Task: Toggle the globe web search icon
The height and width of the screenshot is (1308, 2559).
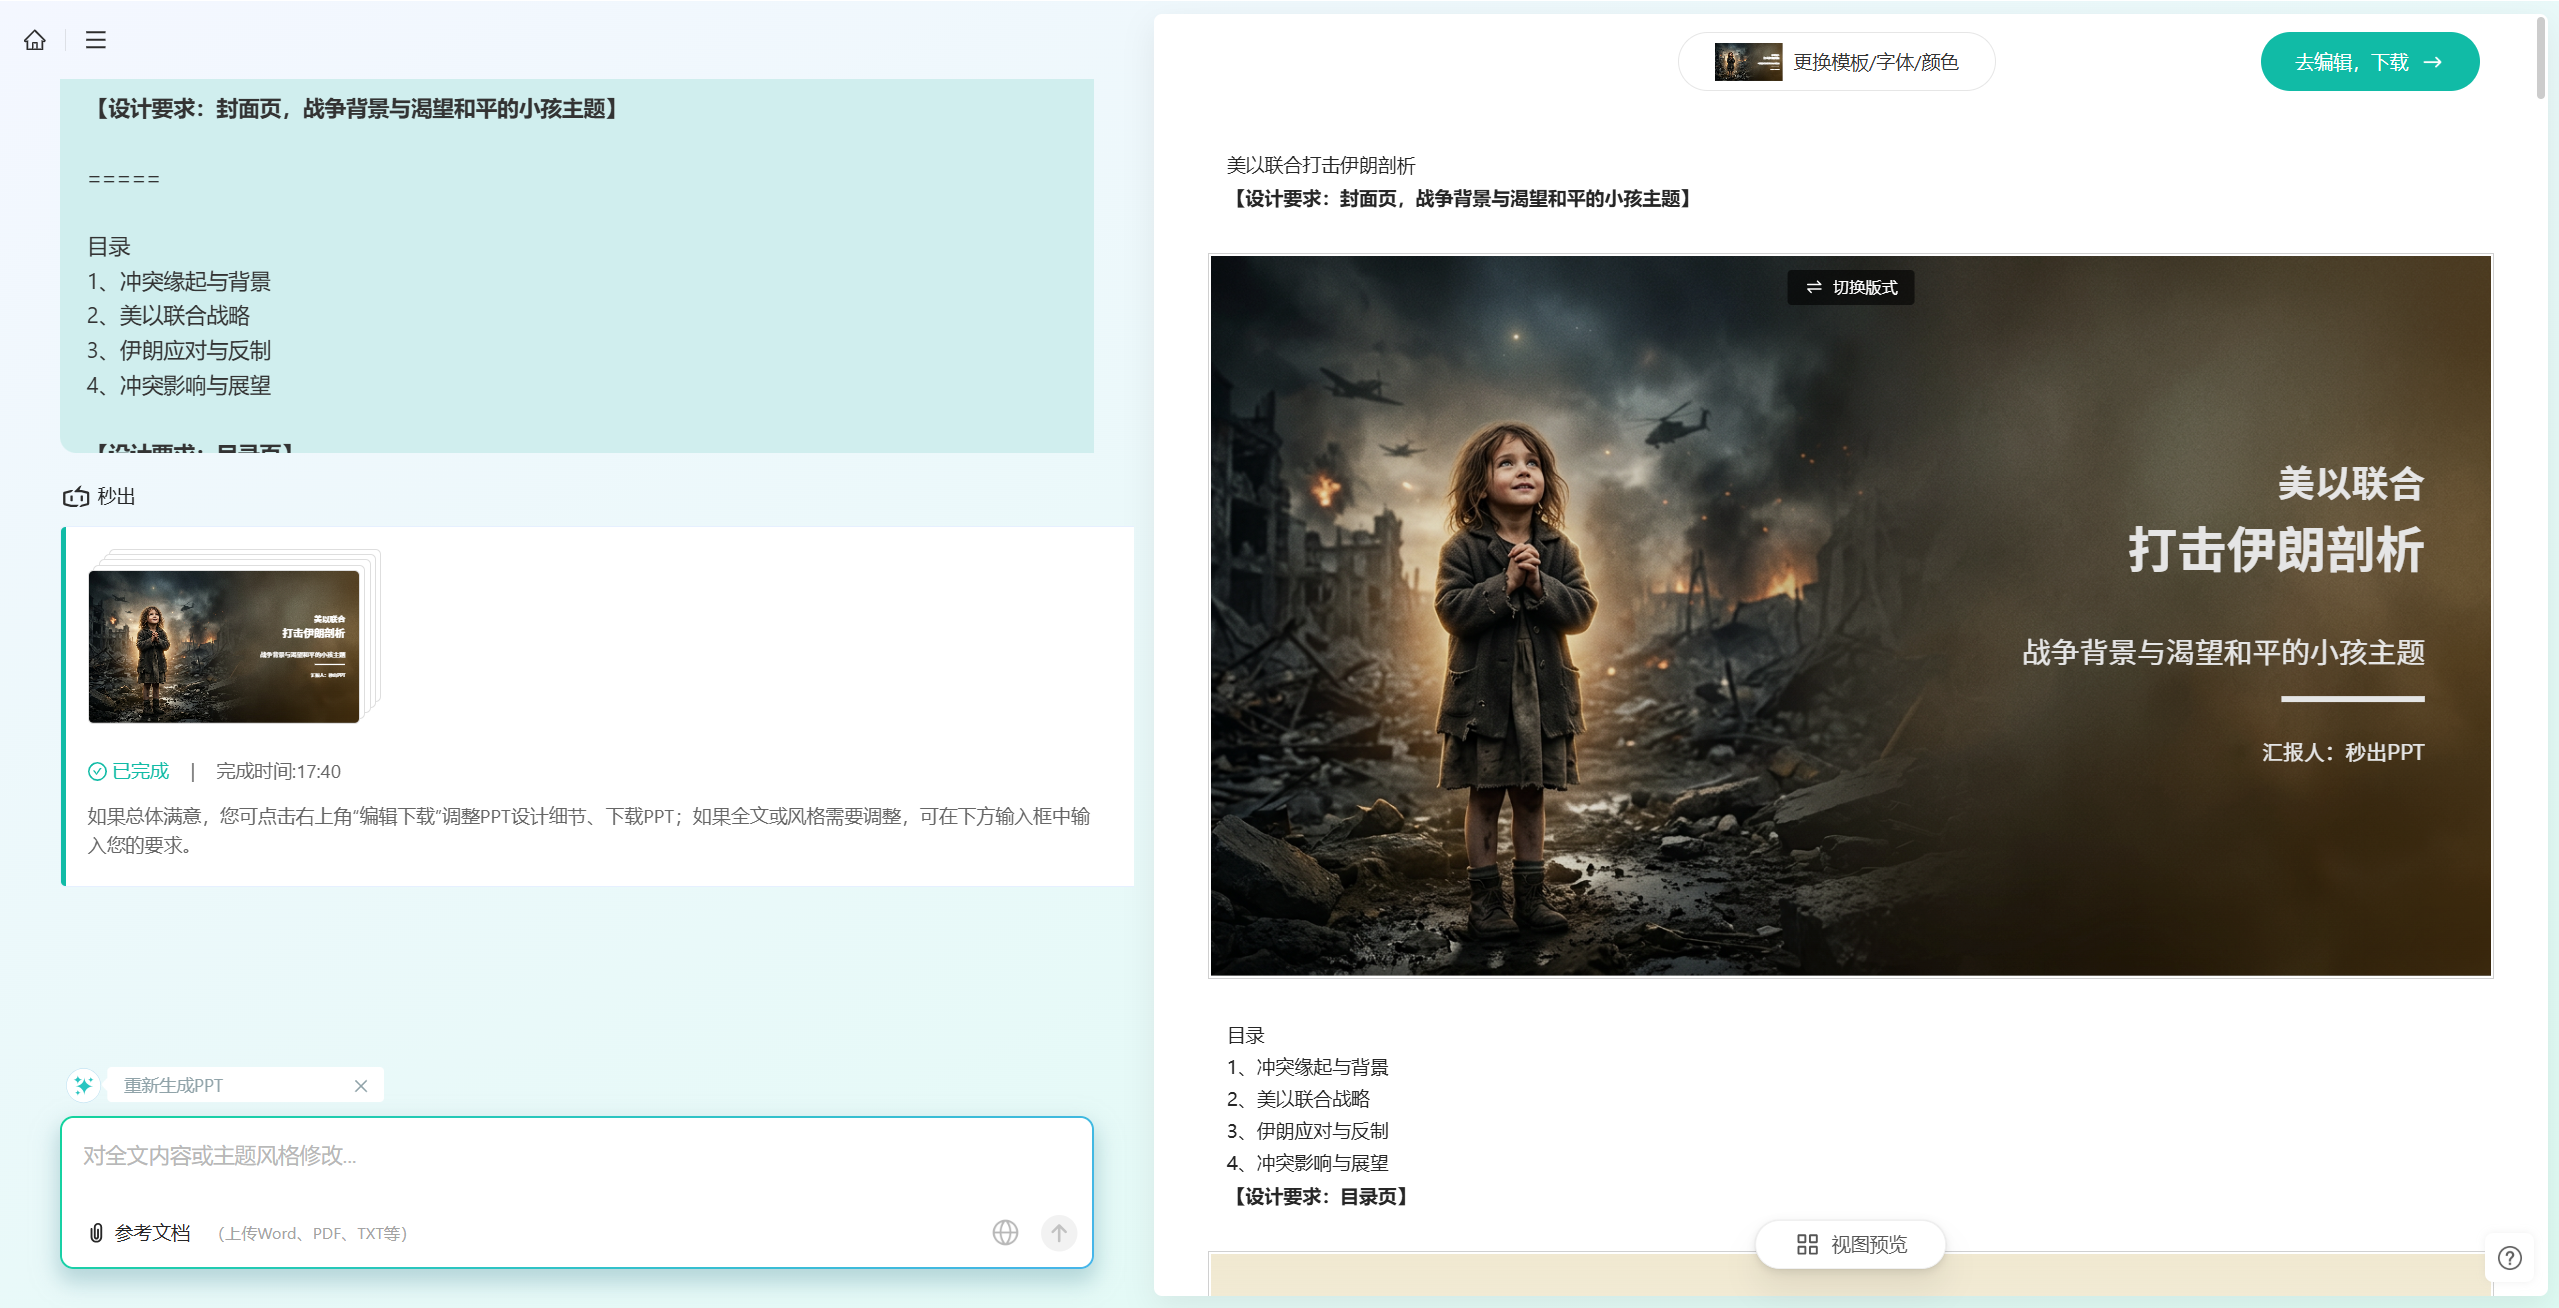Action: [1005, 1233]
